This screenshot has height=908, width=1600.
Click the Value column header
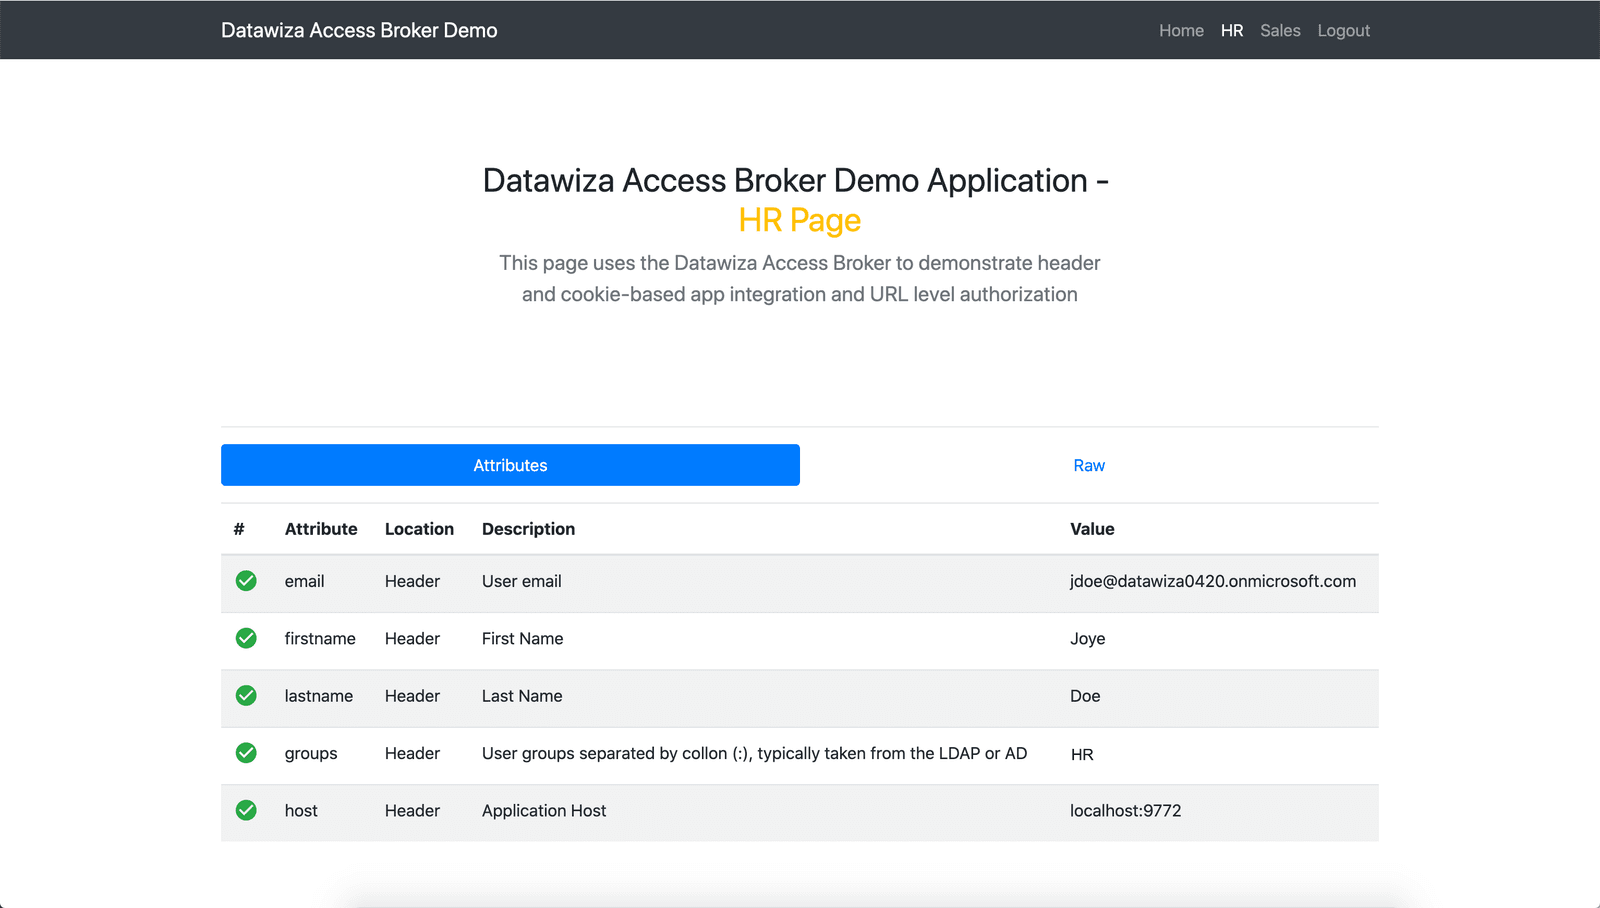coord(1092,529)
